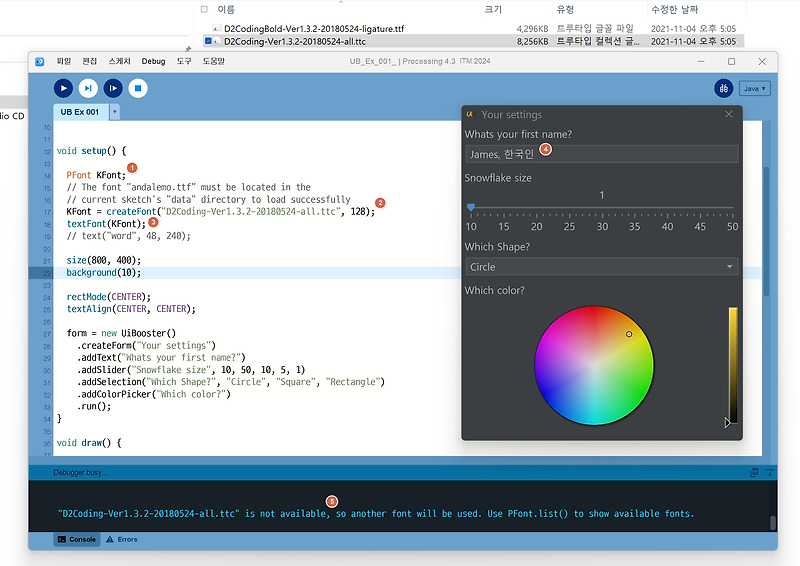Sort by 크기 column in Explorer
Viewport: 800px width, 566px height.
click(x=493, y=9)
